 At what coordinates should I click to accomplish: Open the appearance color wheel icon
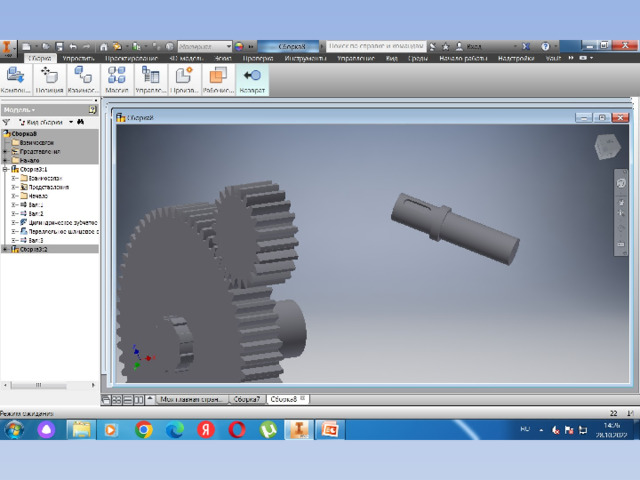(239, 47)
